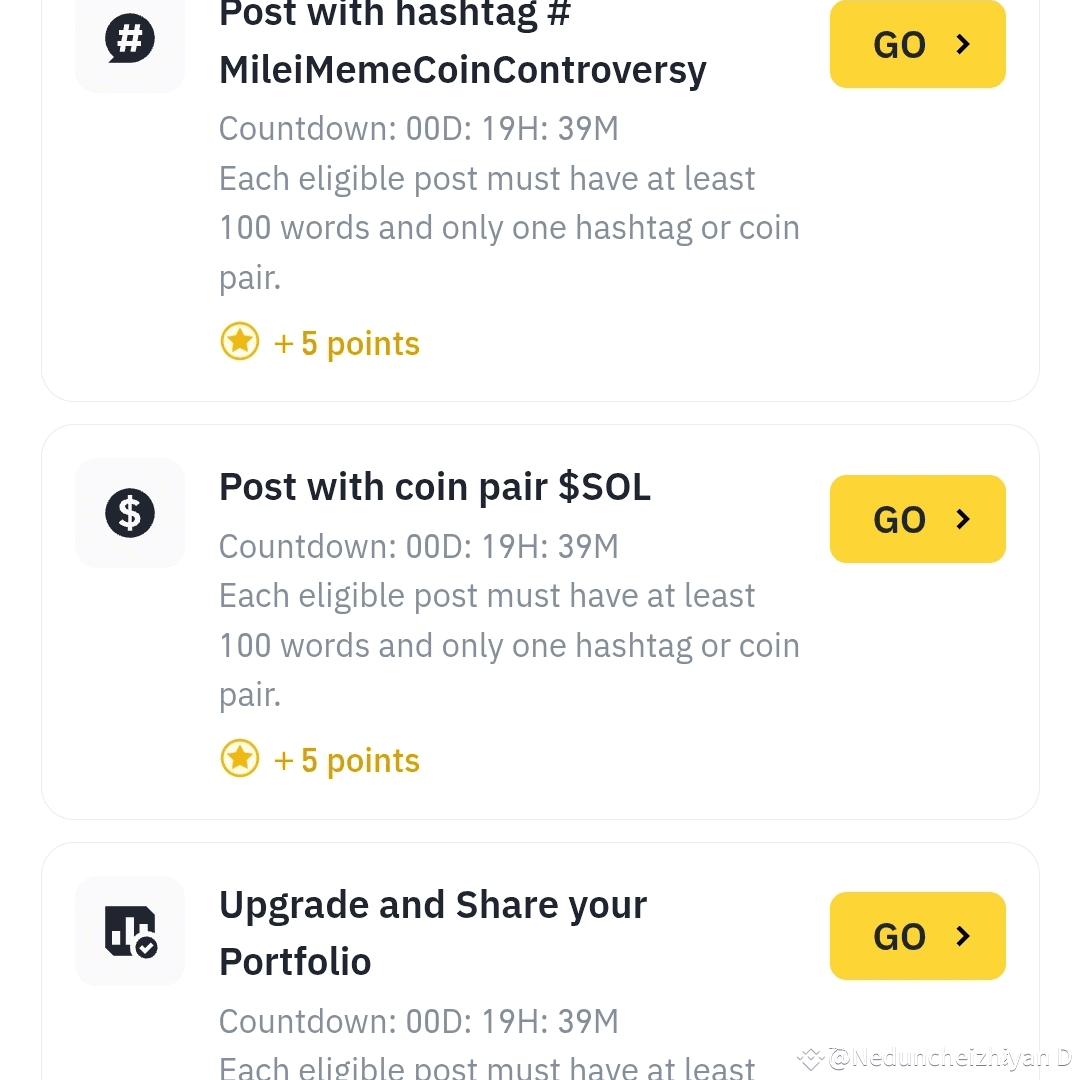Select the Upgrade and Share your Portfolio heading
Image resolution: width=1080 pixels, height=1080 pixels.
(x=433, y=931)
